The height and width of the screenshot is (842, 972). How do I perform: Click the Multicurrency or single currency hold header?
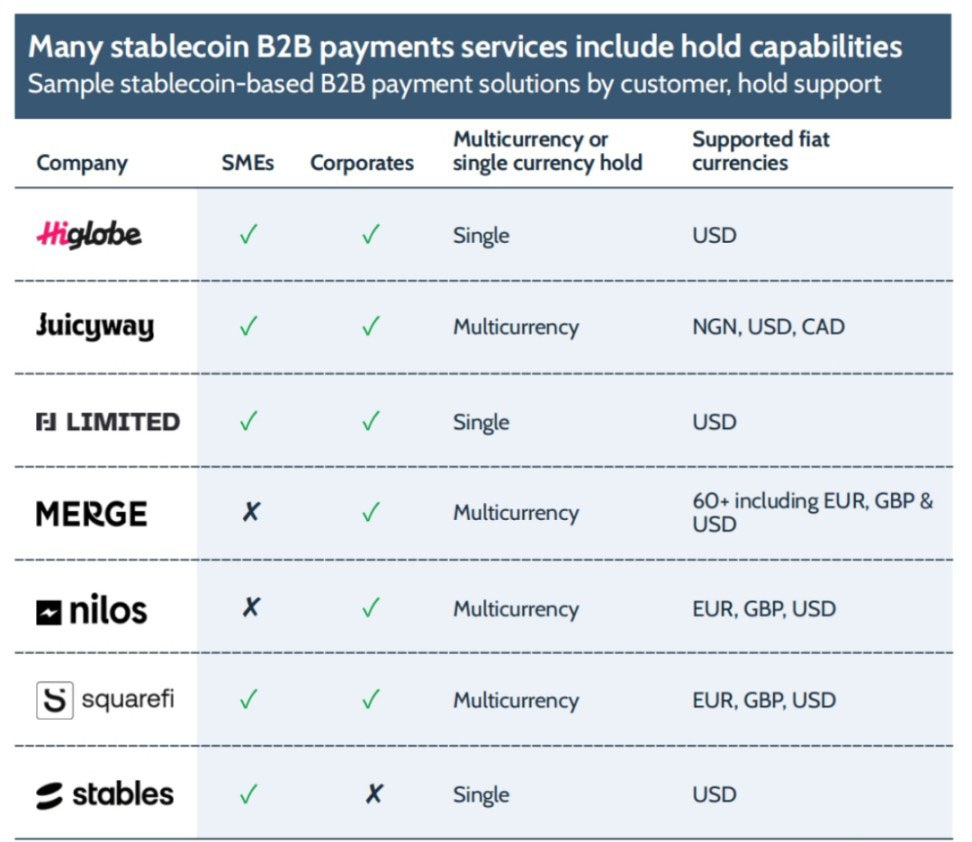click(x=547, y=151)
